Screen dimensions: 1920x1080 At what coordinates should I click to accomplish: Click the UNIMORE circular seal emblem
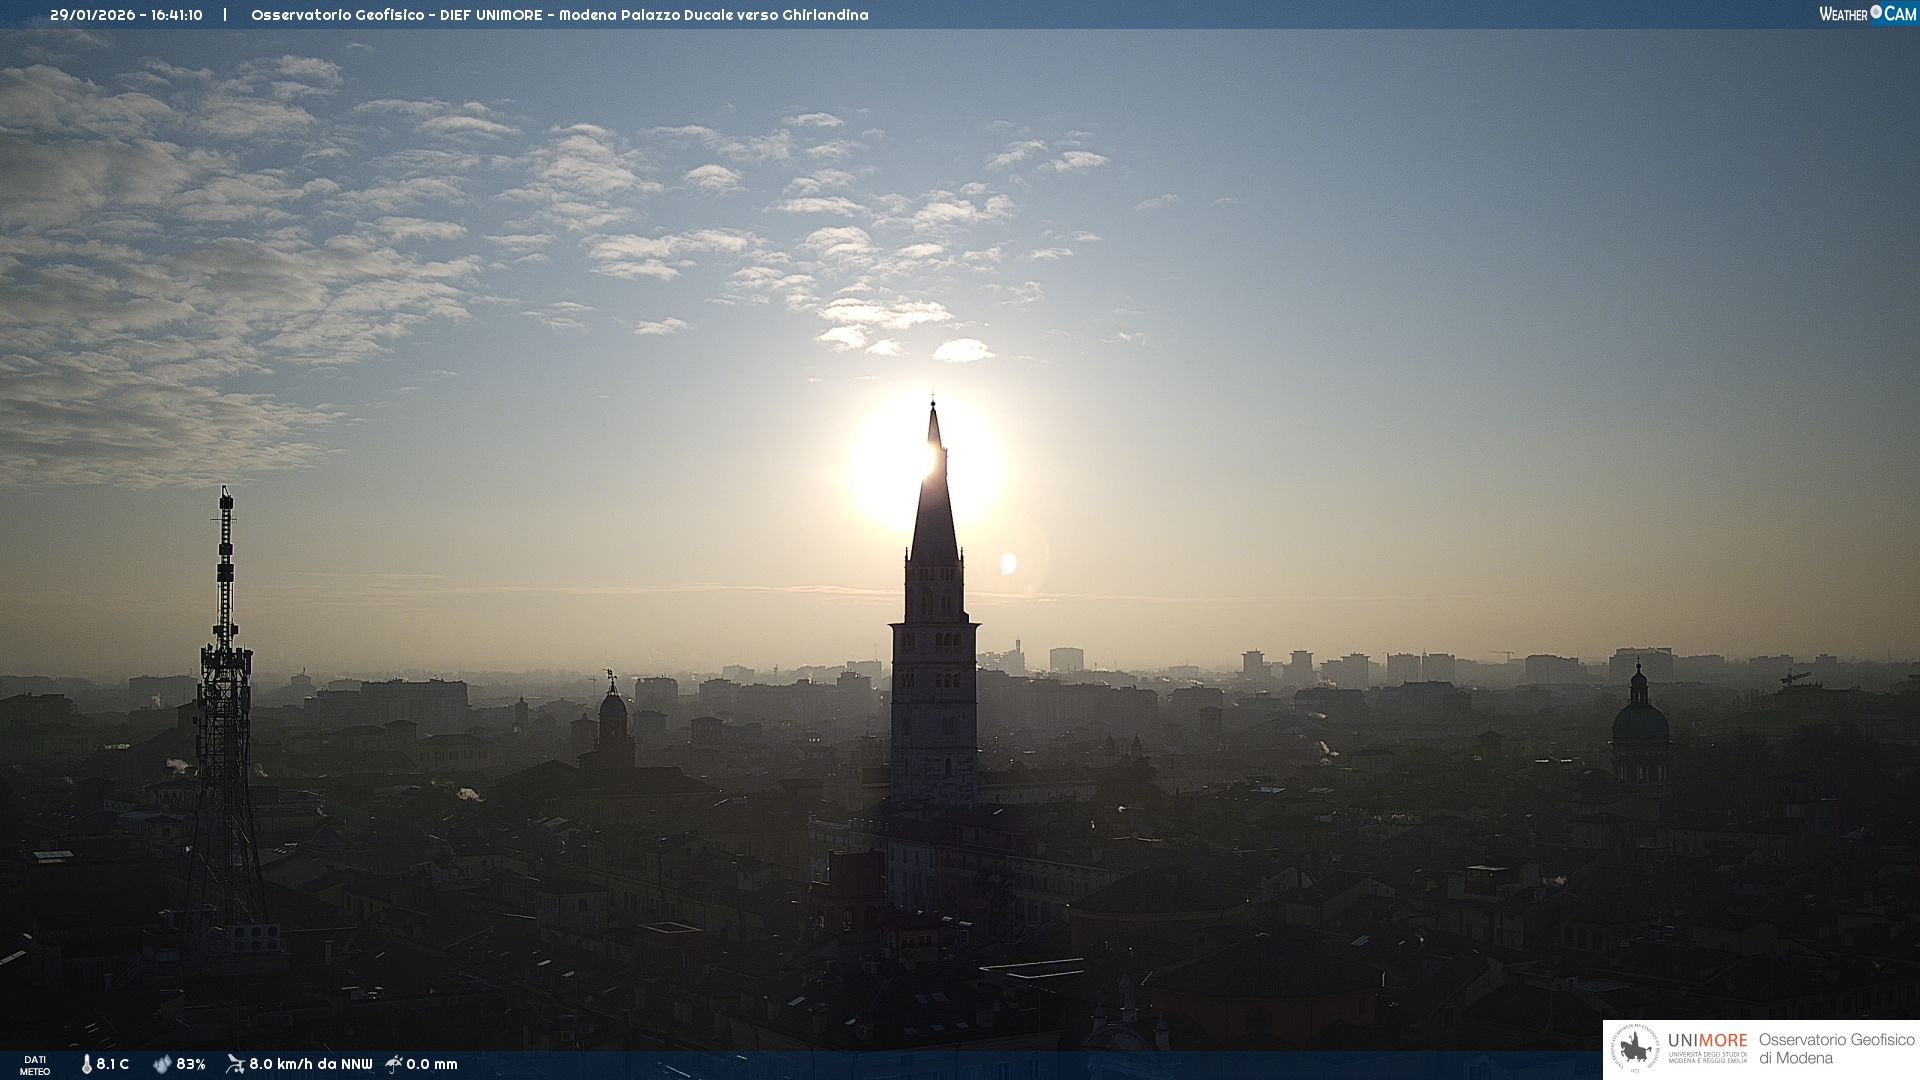(x=1635, y=1049)
